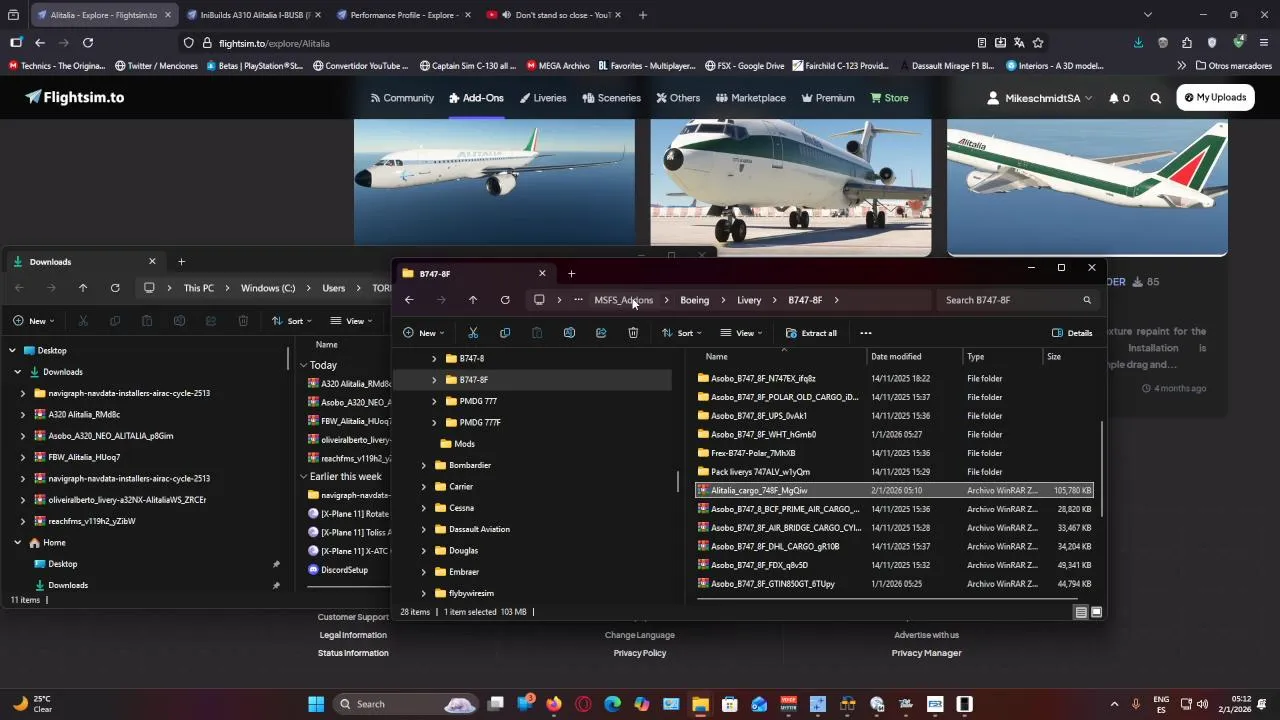Click the Privacy Manager footer link
The image size is (1280, 720).
click(x=926, y=653)
